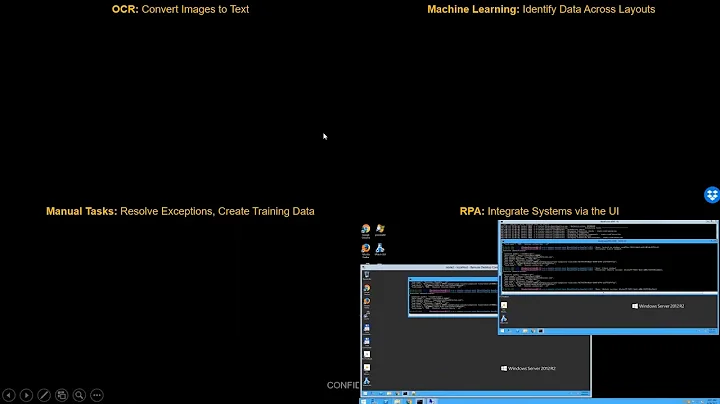
Task: Focus the console window in lower remote desktop
Action: coord(453,297)
